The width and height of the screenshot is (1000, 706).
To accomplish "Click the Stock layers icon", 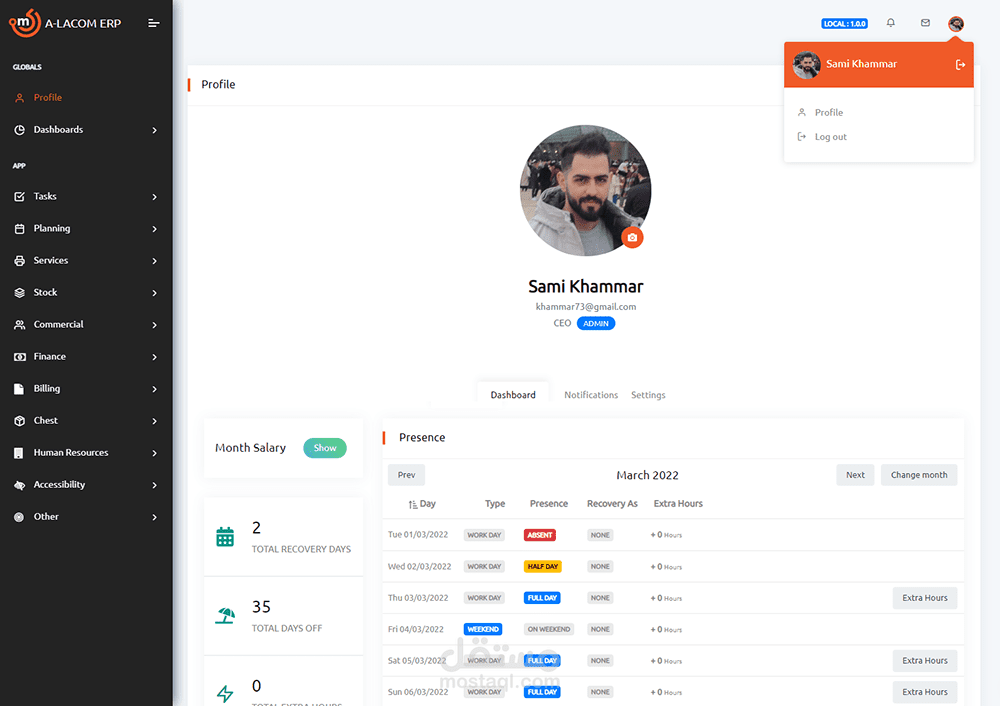I will 20,292.
